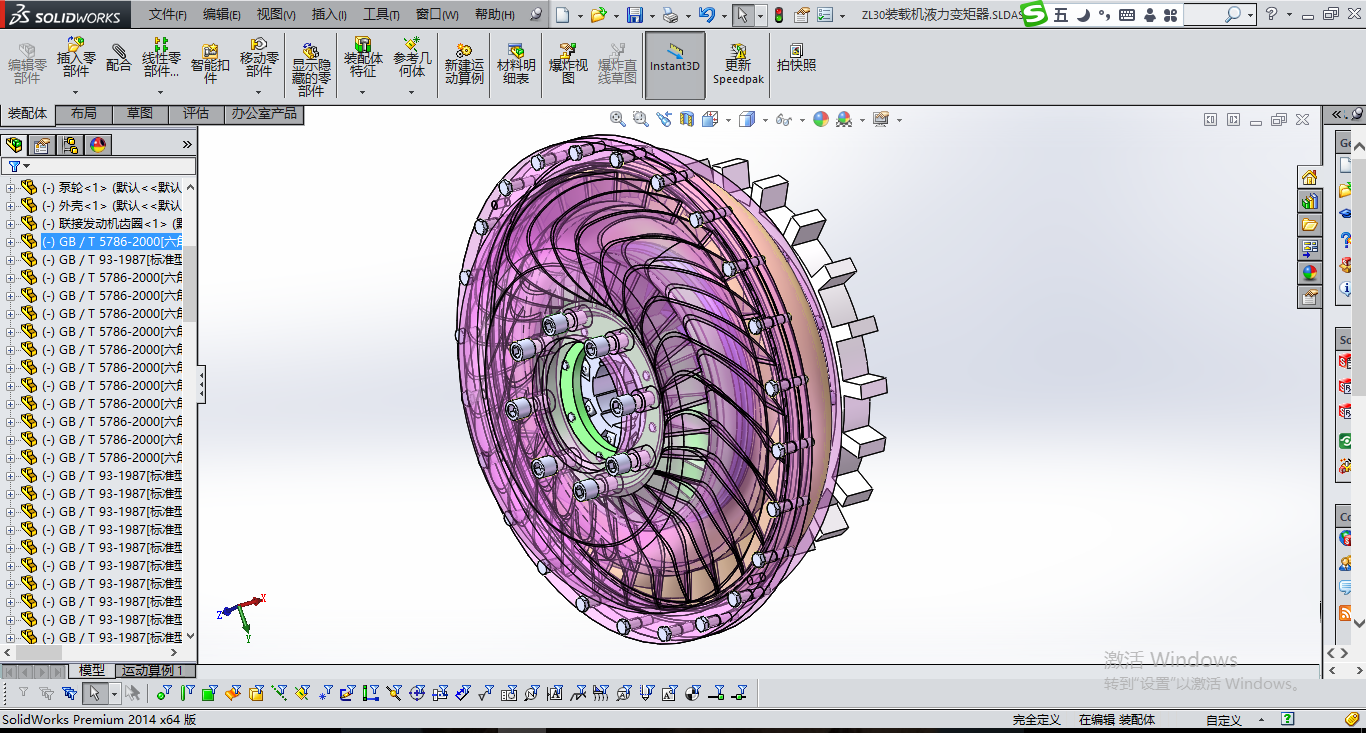Open the 智能扣件 smart fasteners tool
1366x733 pixels.
pyautogui.click(x=211, y=63)
